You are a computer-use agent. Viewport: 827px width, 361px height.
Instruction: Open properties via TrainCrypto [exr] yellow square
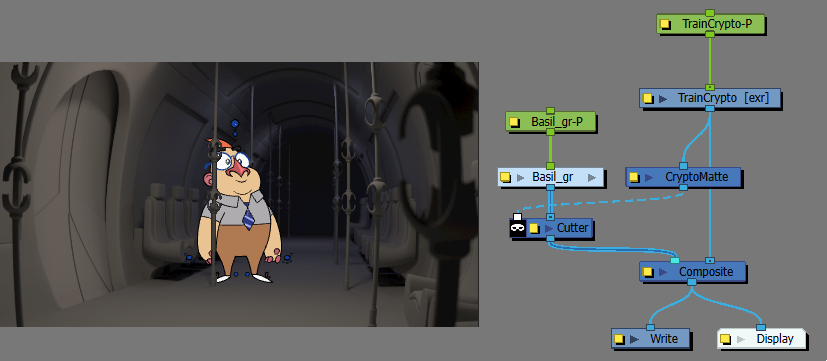point(648,99)
